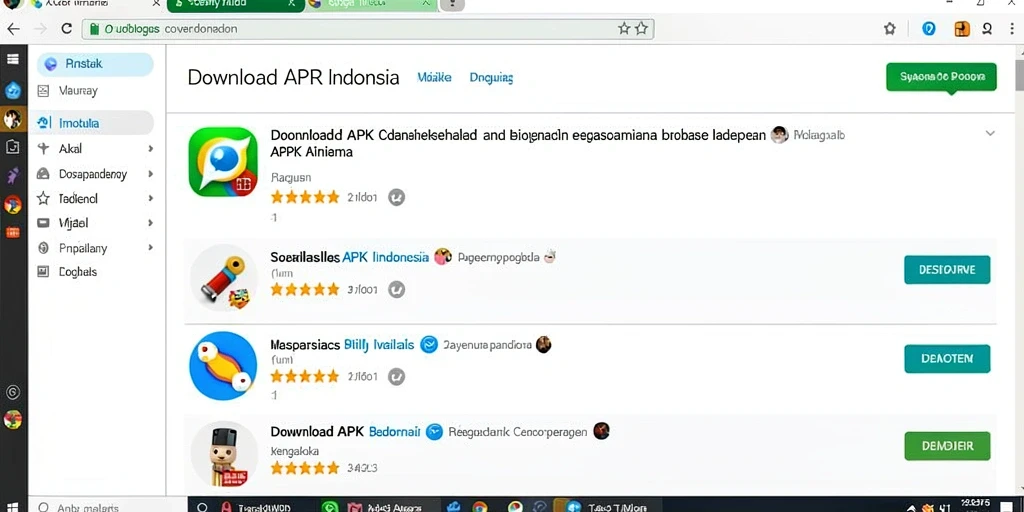Click the Vijdel icon in sidebar
Image resolution: width=1024 pixels, height=512 pixels.
[44, 223]
